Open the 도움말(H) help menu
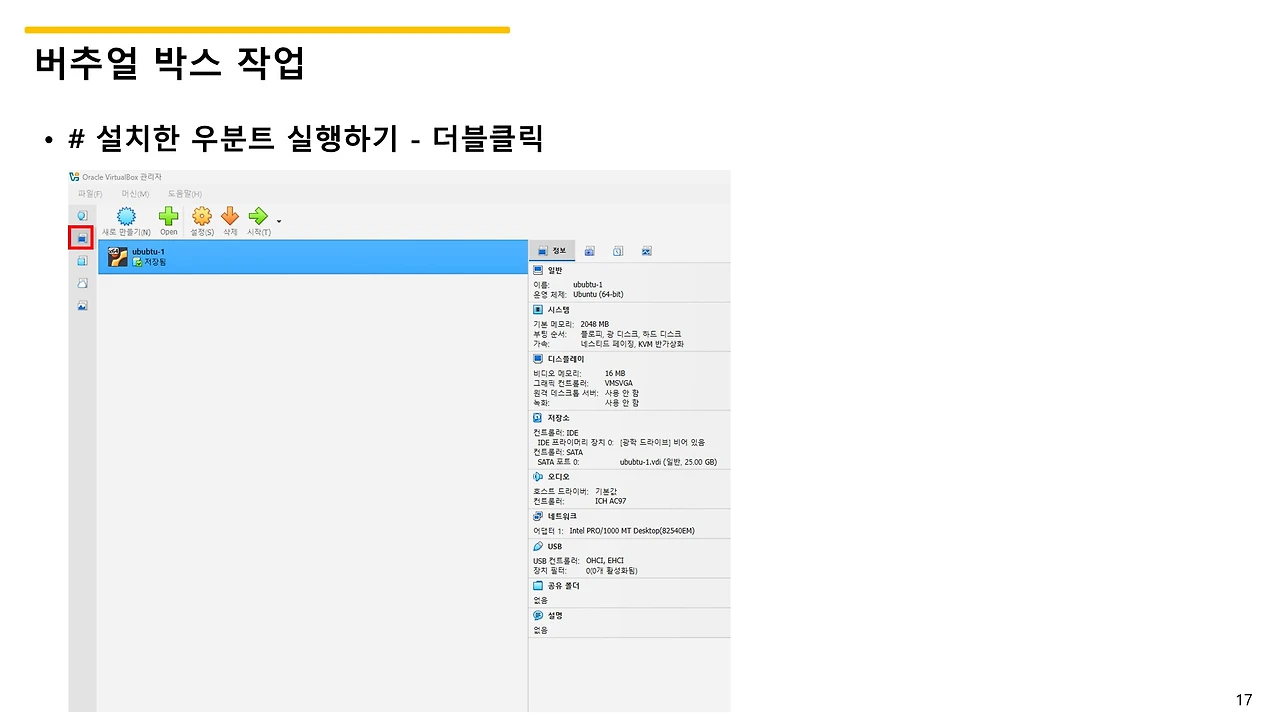Image resolution: width=1280 pixels, height=720 pixels. [x=183, y=194]
